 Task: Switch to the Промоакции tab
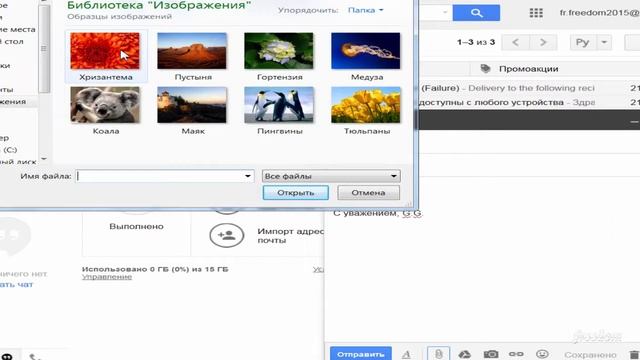point(529,69)
